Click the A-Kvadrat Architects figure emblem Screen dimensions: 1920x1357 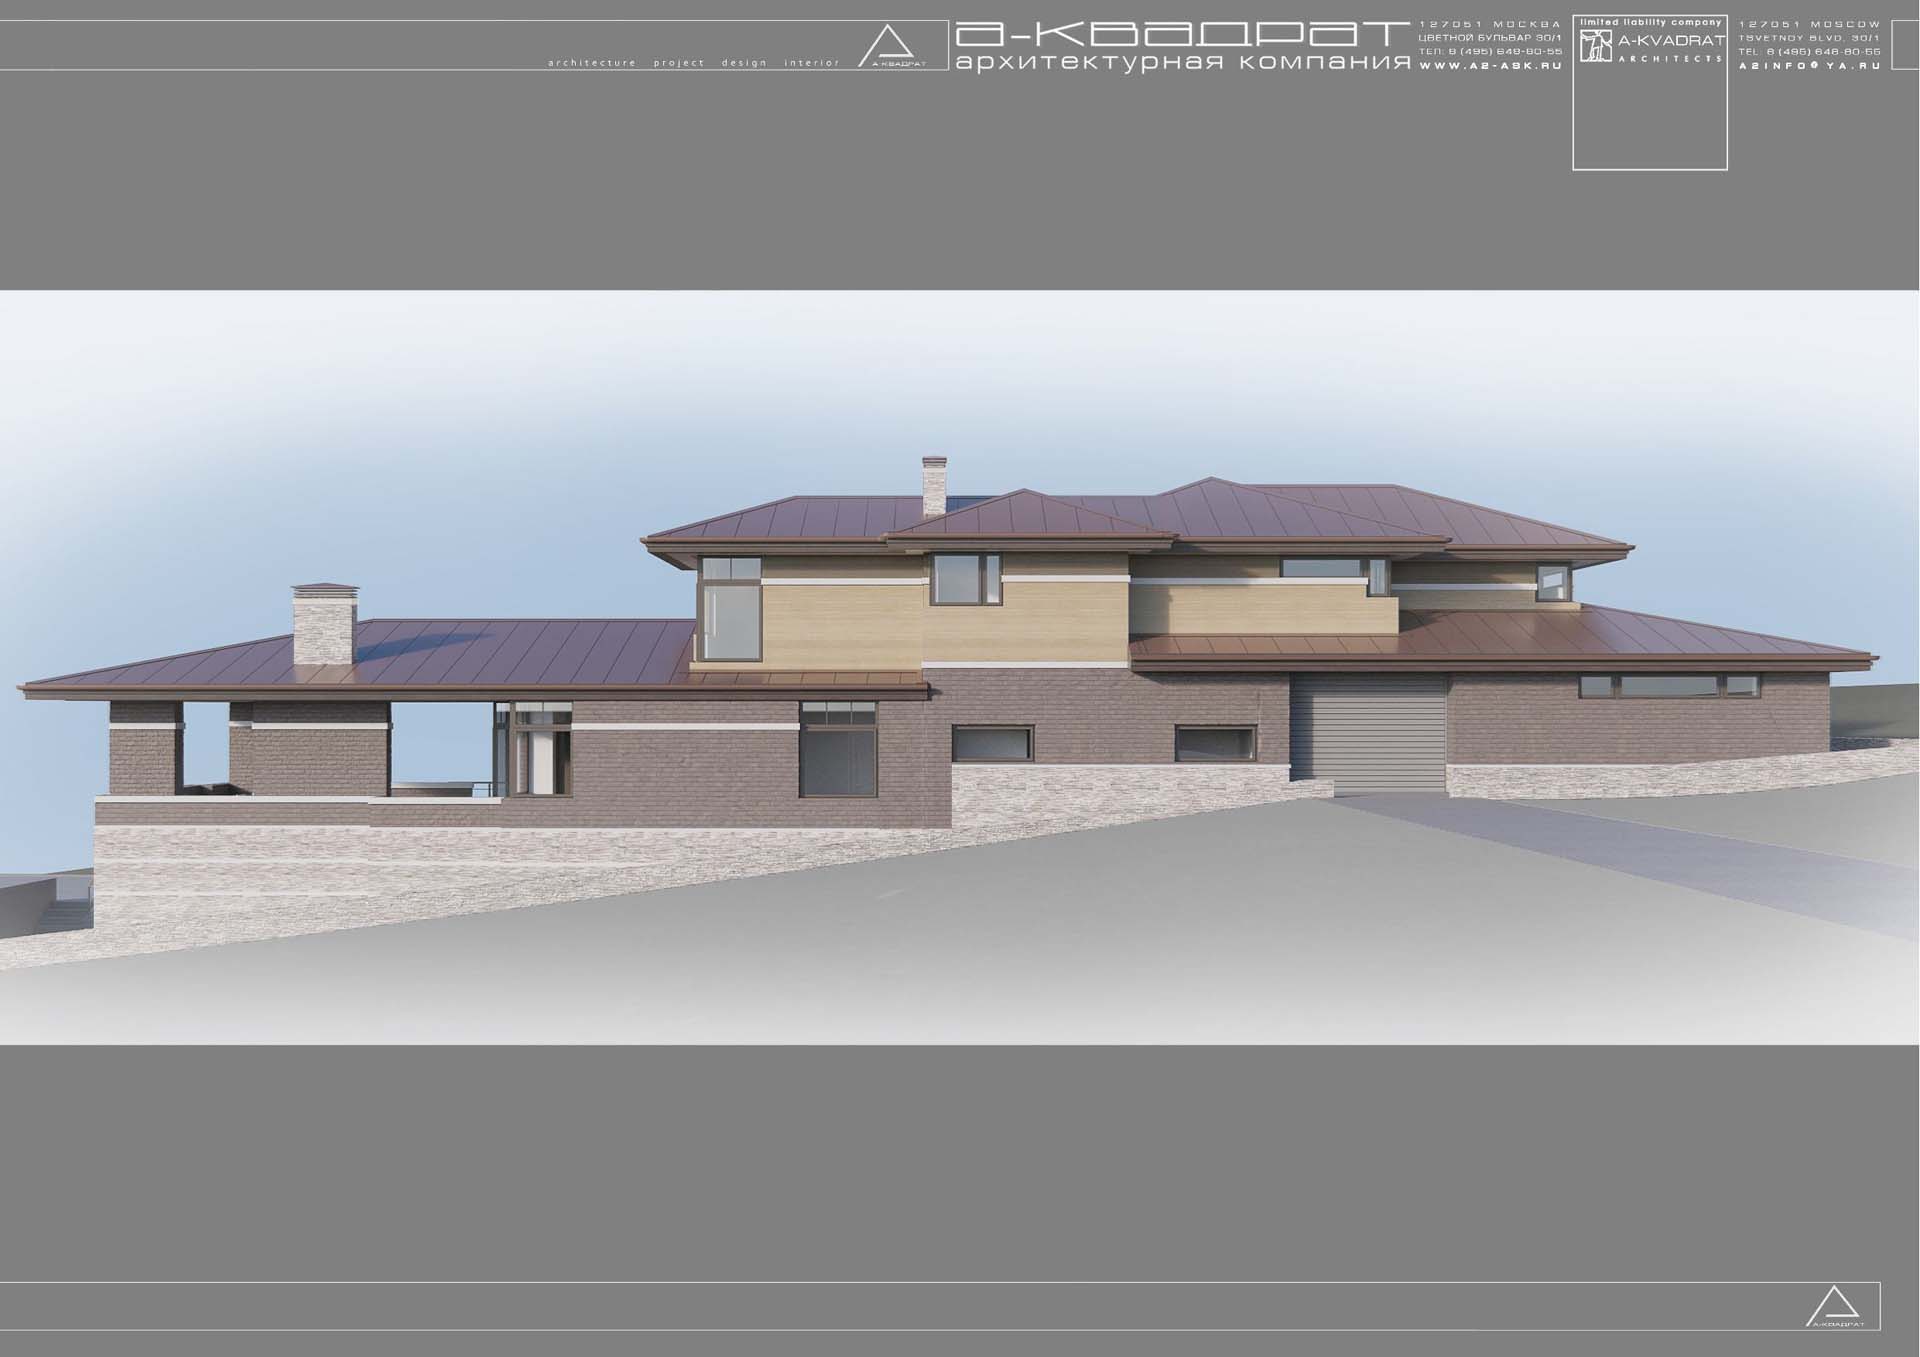[x=1596, y=46]
